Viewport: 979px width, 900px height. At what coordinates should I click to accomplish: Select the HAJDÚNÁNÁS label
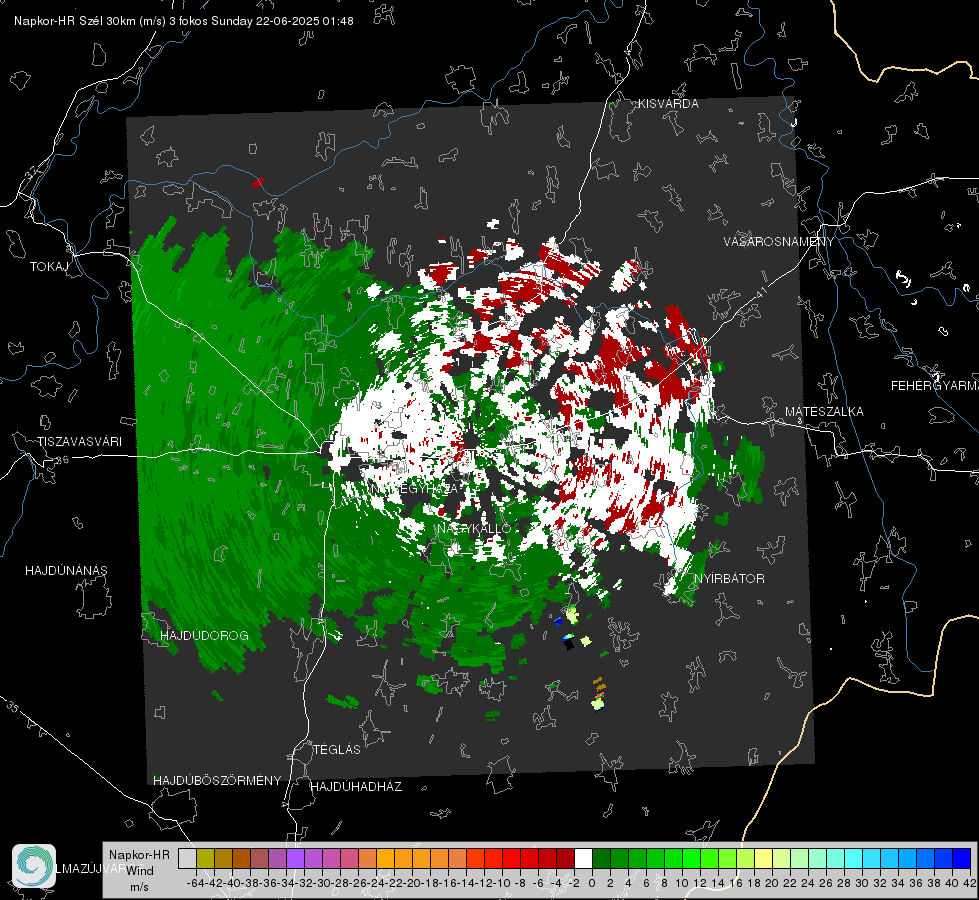(66, 570)
